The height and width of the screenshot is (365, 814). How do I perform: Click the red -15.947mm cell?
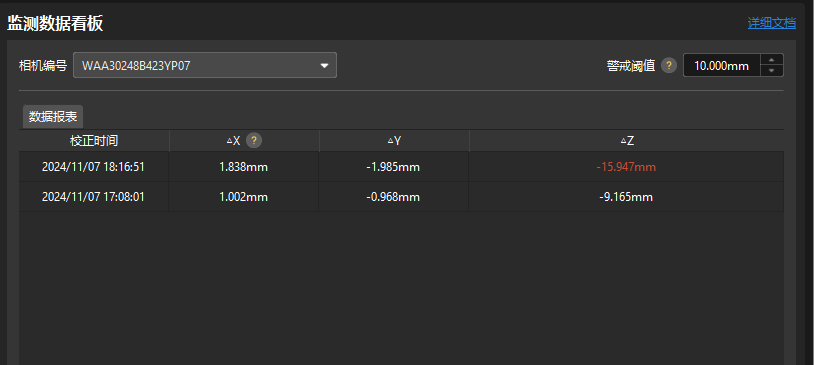point(626,167)
